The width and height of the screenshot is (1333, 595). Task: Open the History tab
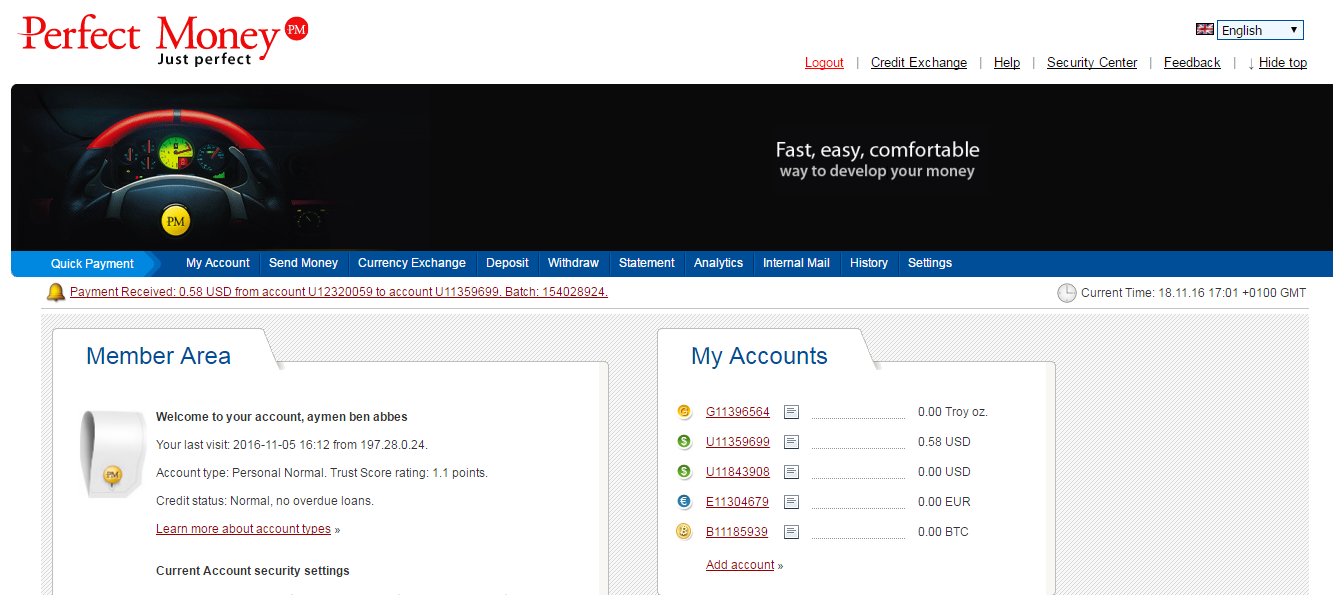point(869,263)
